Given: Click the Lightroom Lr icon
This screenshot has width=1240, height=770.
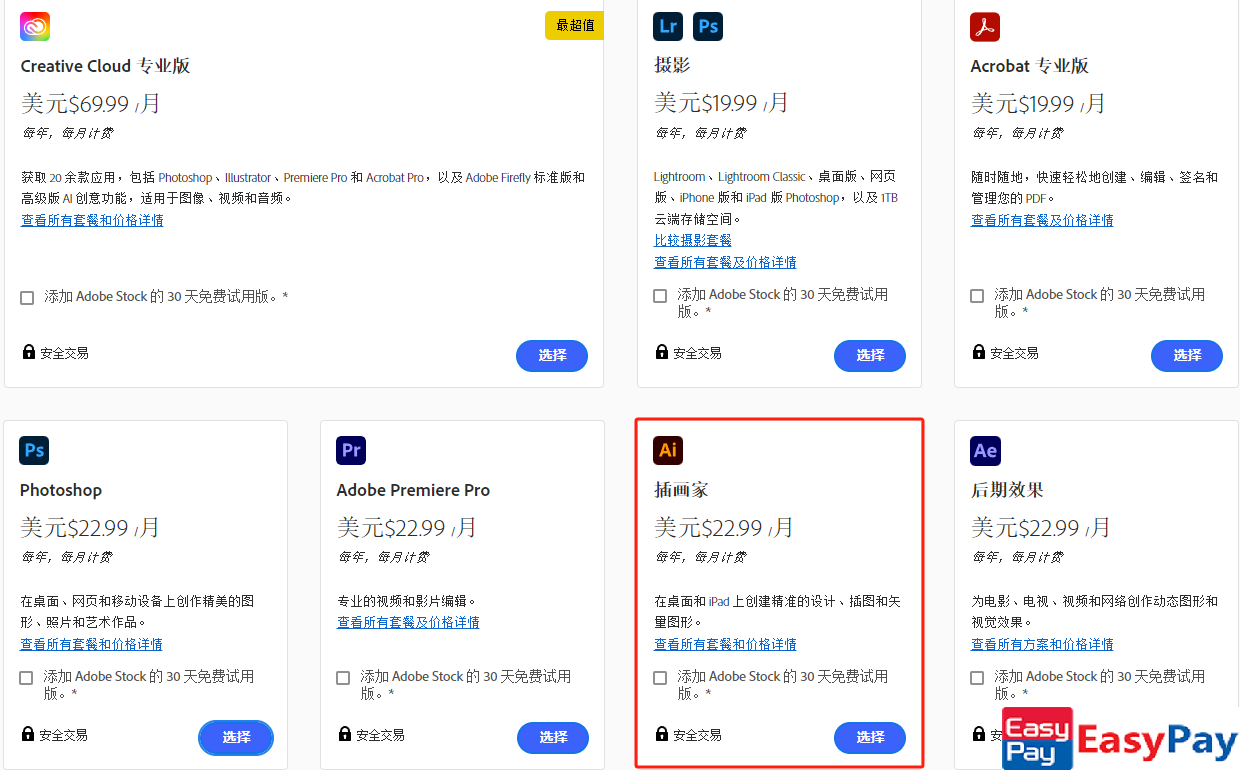Looking at the screenshot, I should 668,26.
